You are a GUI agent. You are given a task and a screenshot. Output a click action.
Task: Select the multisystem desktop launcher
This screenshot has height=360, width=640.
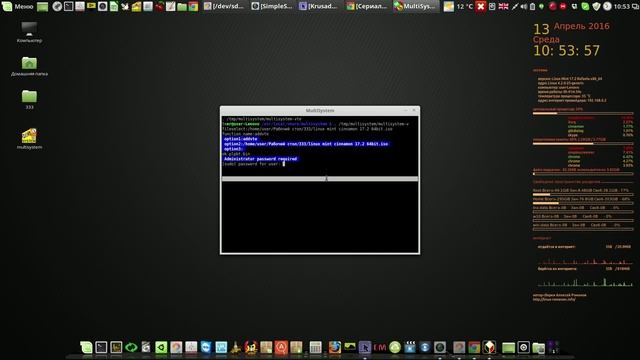tap(29, 138)
